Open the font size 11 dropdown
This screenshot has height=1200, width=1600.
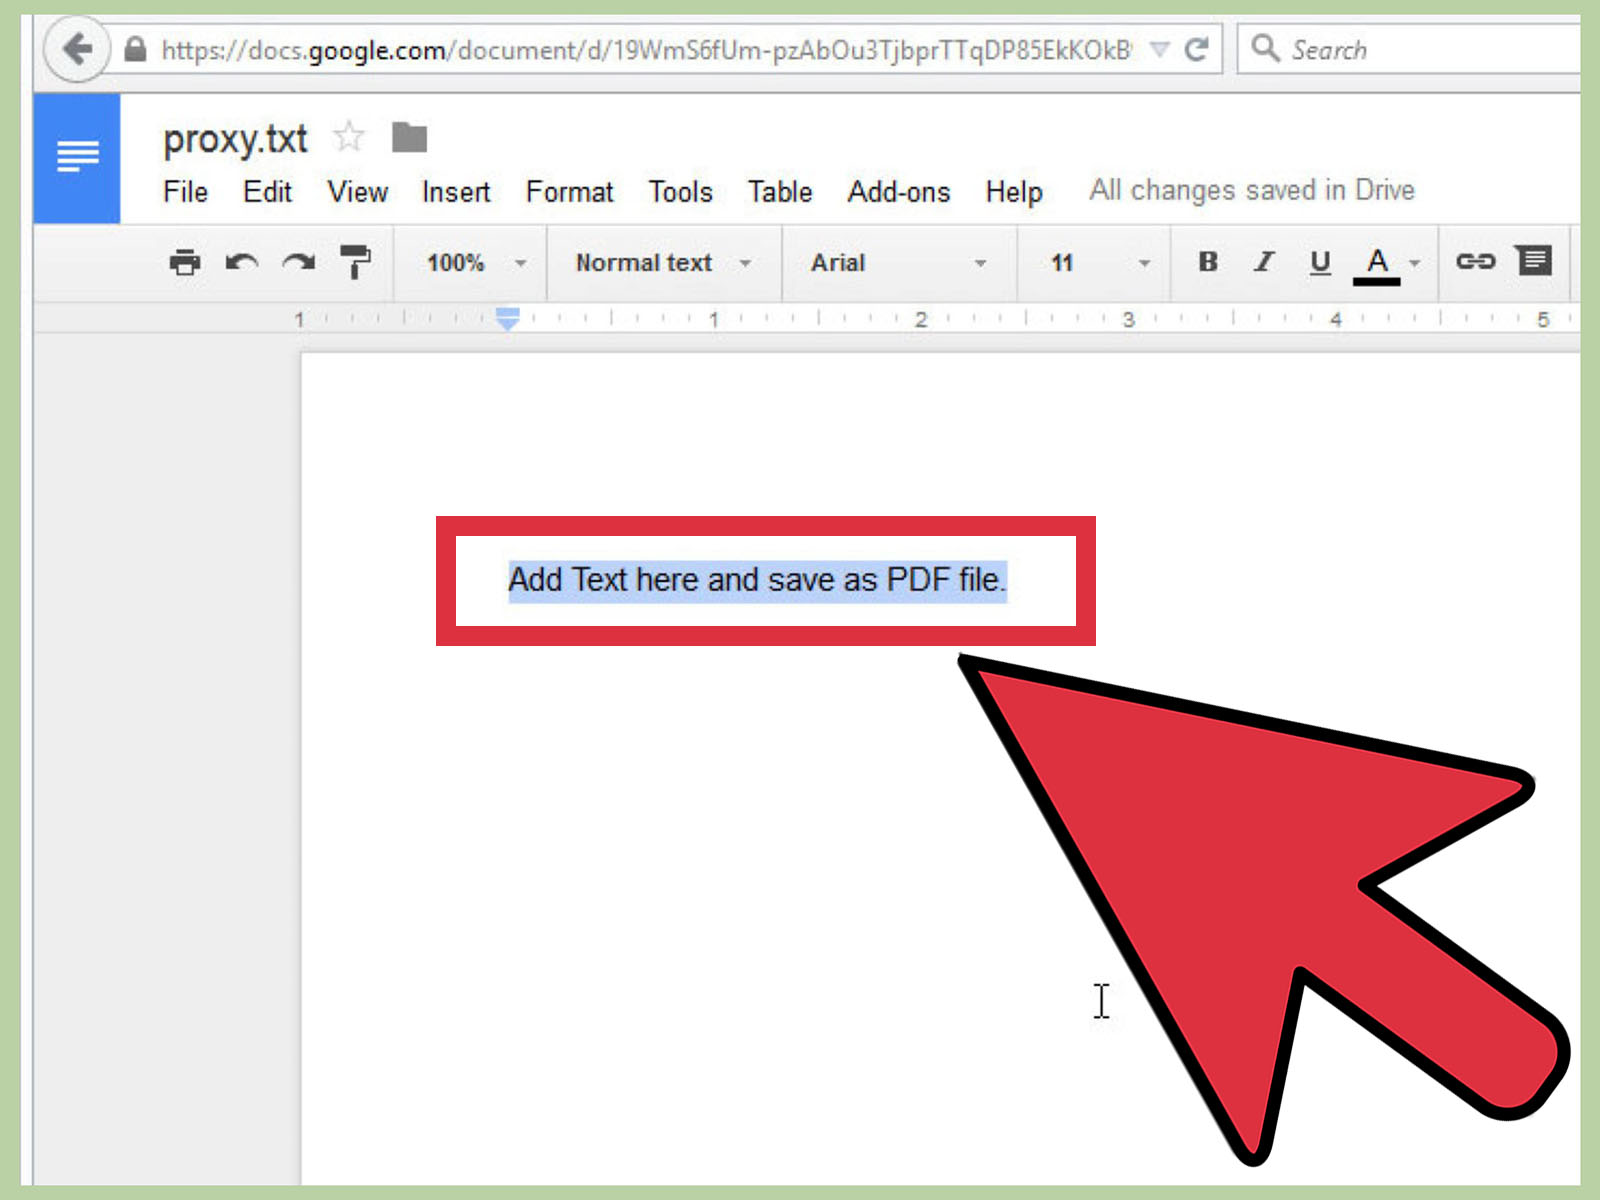click(x=1100, y=263)
